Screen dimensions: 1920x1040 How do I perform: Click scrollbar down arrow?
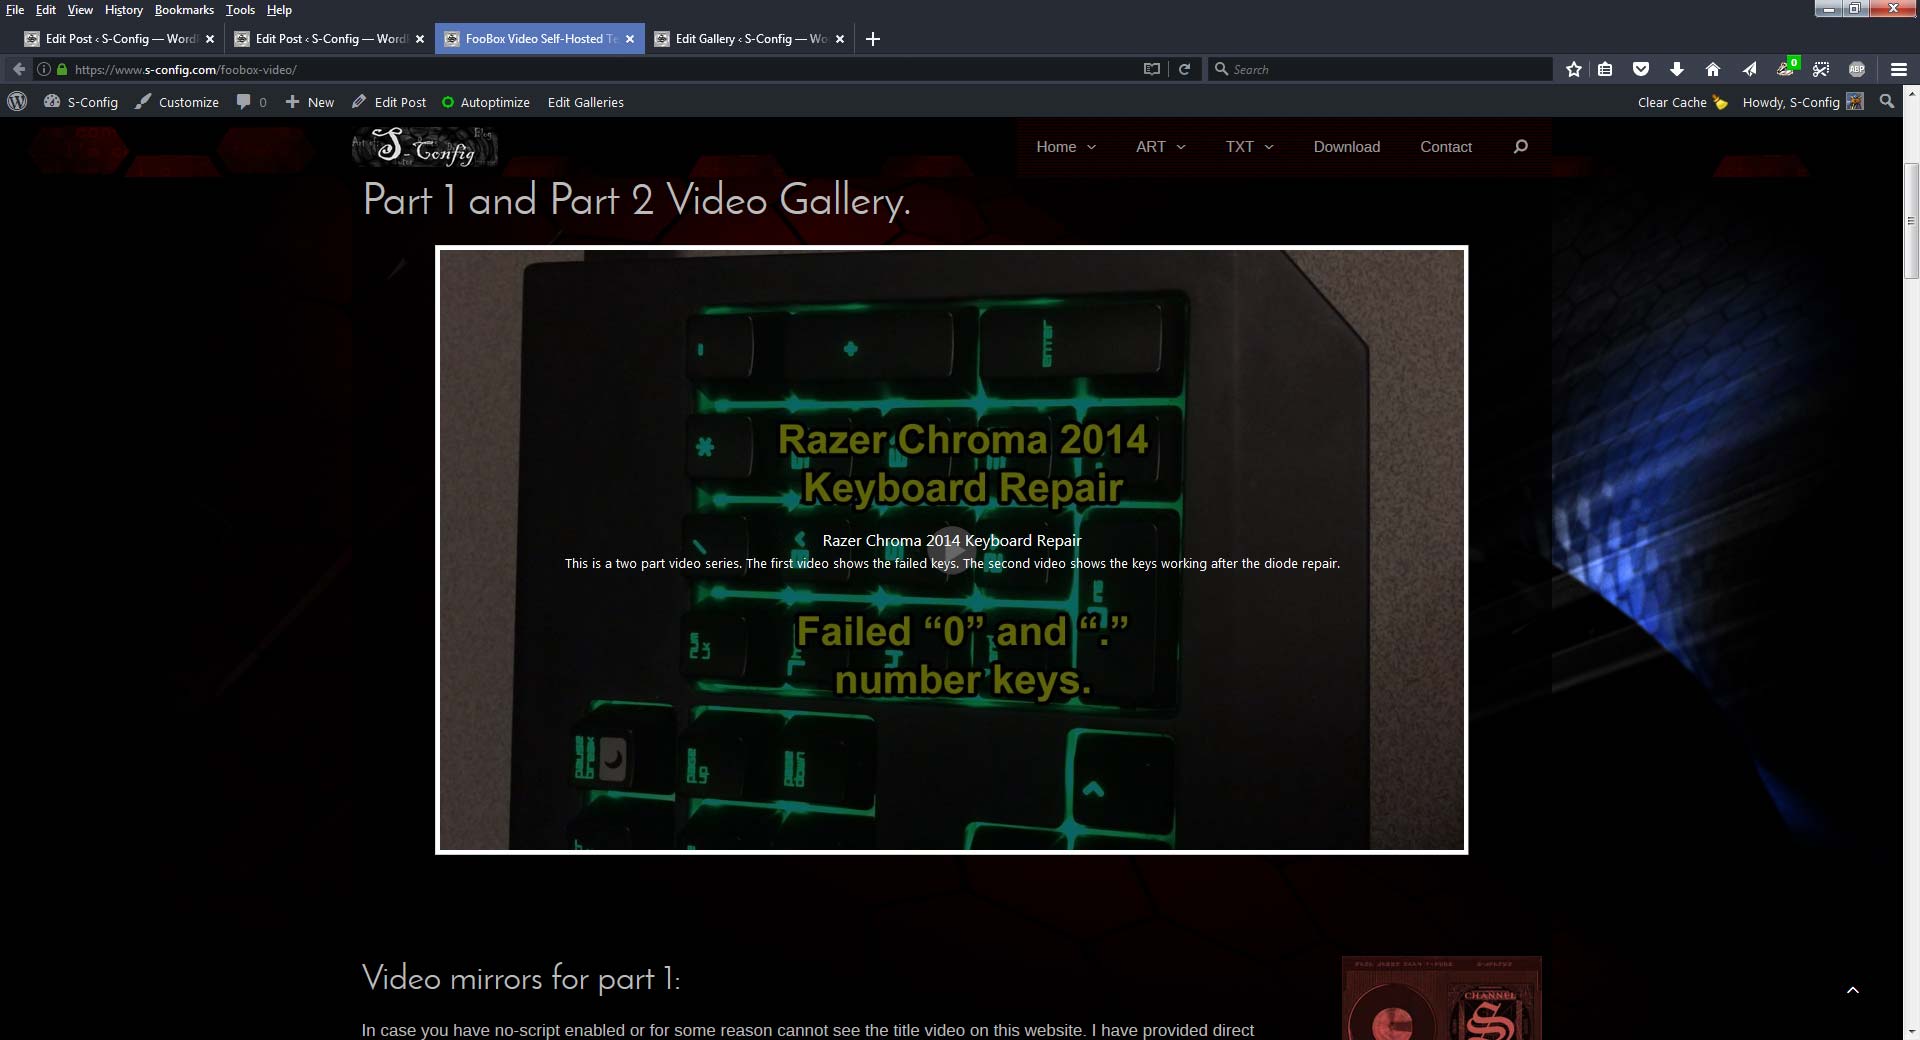coord(1911,1031)
